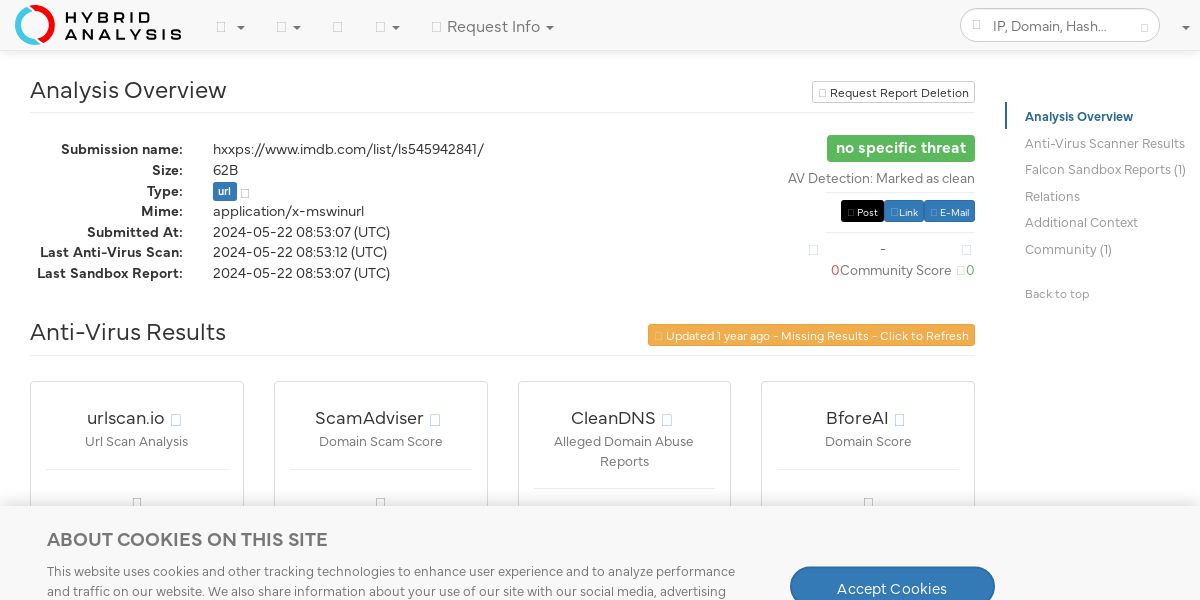Click the CleanDNS card title
Viewport: 1200px width, 600px height.
[x=613, y=418]
